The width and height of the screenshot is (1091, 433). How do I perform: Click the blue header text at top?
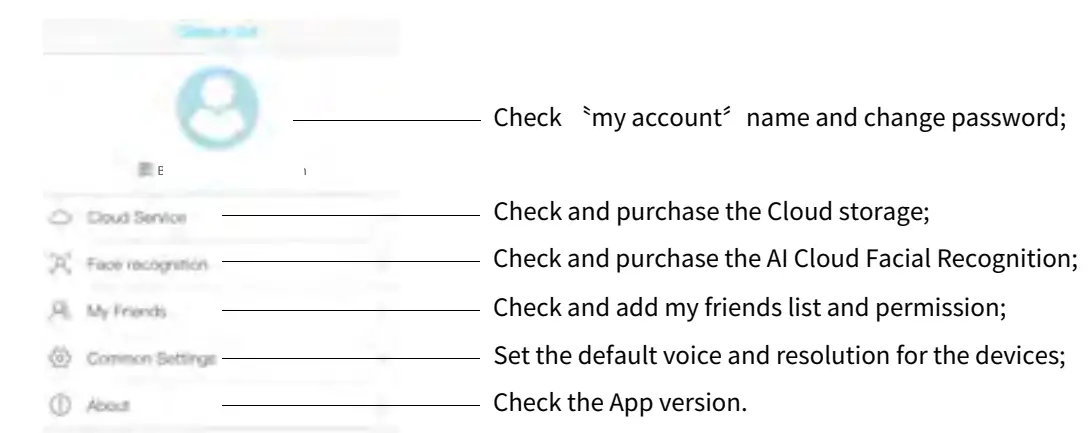[x=217, y=32]
